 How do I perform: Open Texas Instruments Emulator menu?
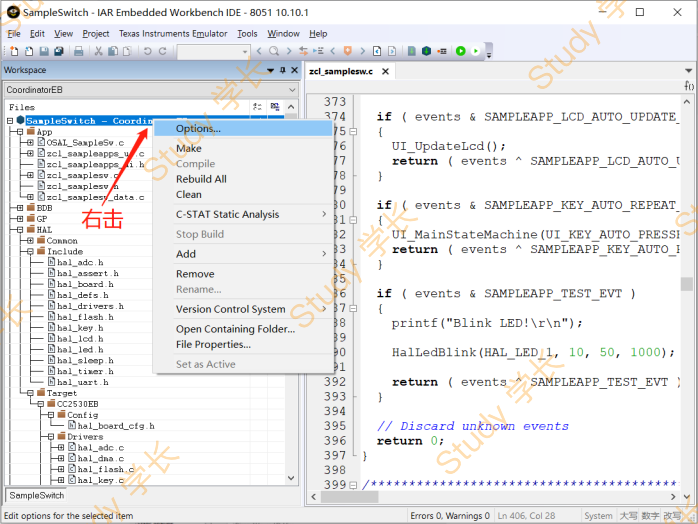[x=173, y=34]
